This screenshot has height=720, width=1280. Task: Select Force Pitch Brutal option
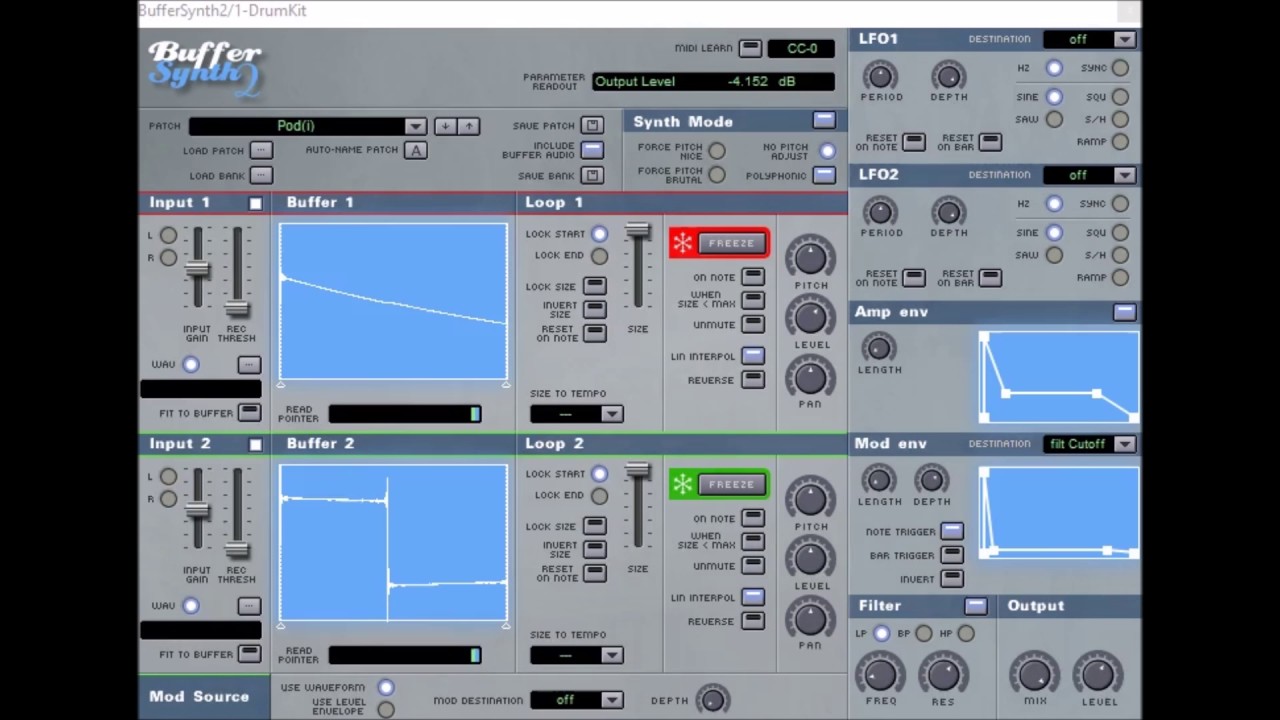[x=717, y=174]
